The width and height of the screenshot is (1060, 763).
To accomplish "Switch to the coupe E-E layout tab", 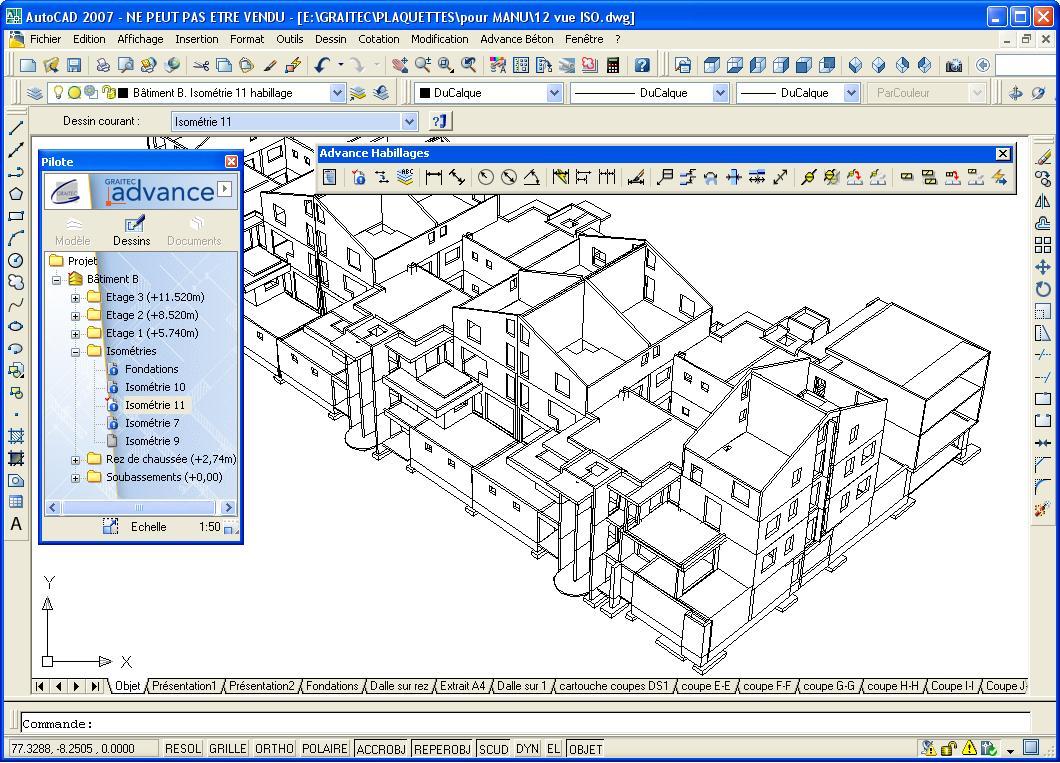I will tap(705, 686).
